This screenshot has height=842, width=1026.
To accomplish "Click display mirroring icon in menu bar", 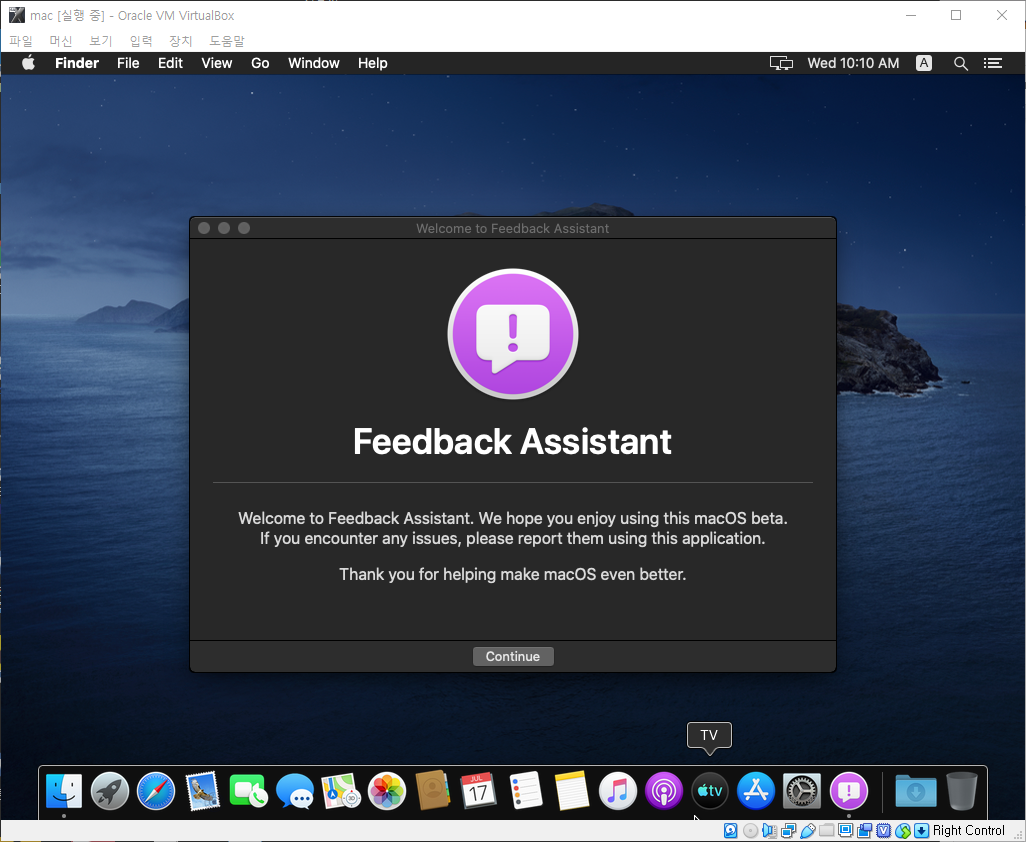I will click(781, 63).
